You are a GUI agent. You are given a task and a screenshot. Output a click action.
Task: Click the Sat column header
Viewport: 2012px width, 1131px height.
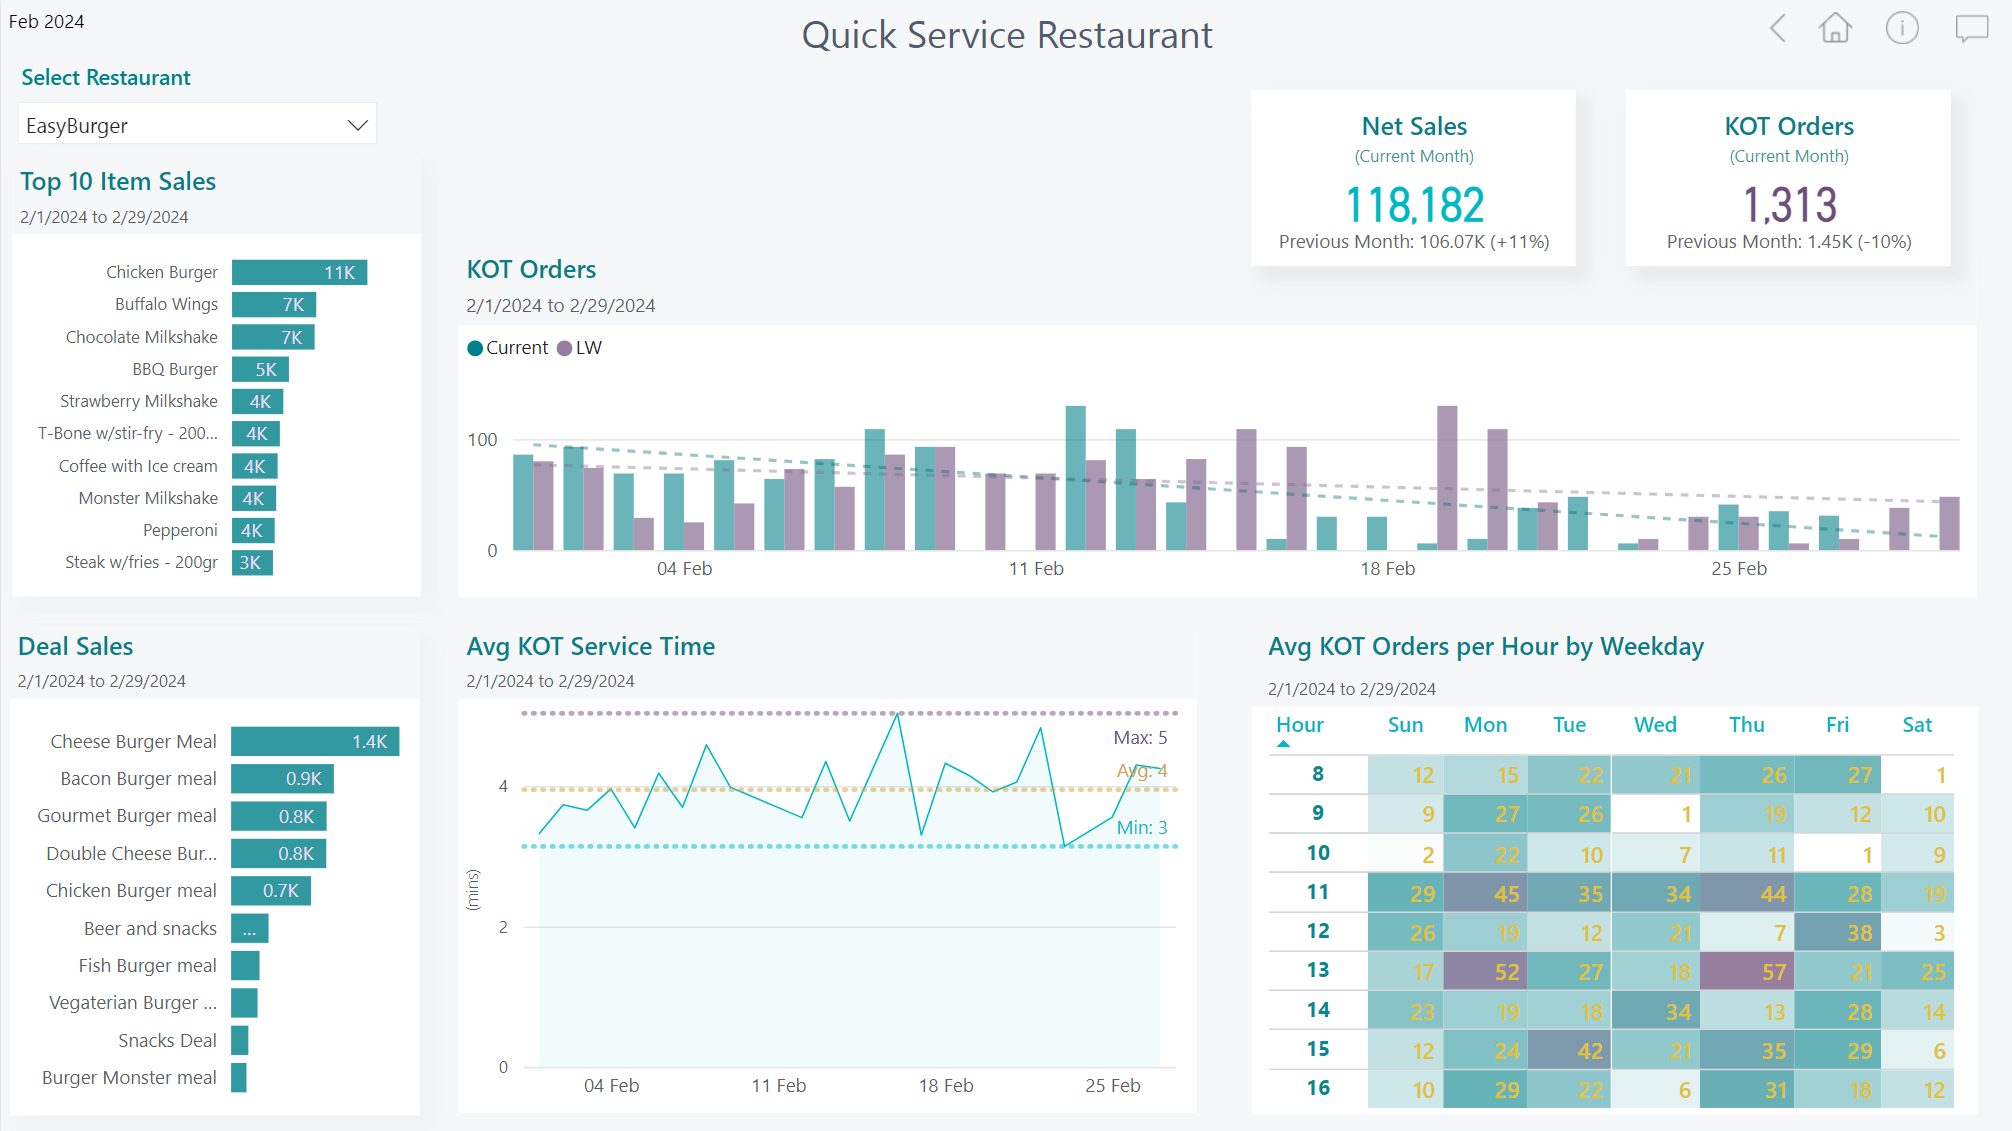(1916, 725)
